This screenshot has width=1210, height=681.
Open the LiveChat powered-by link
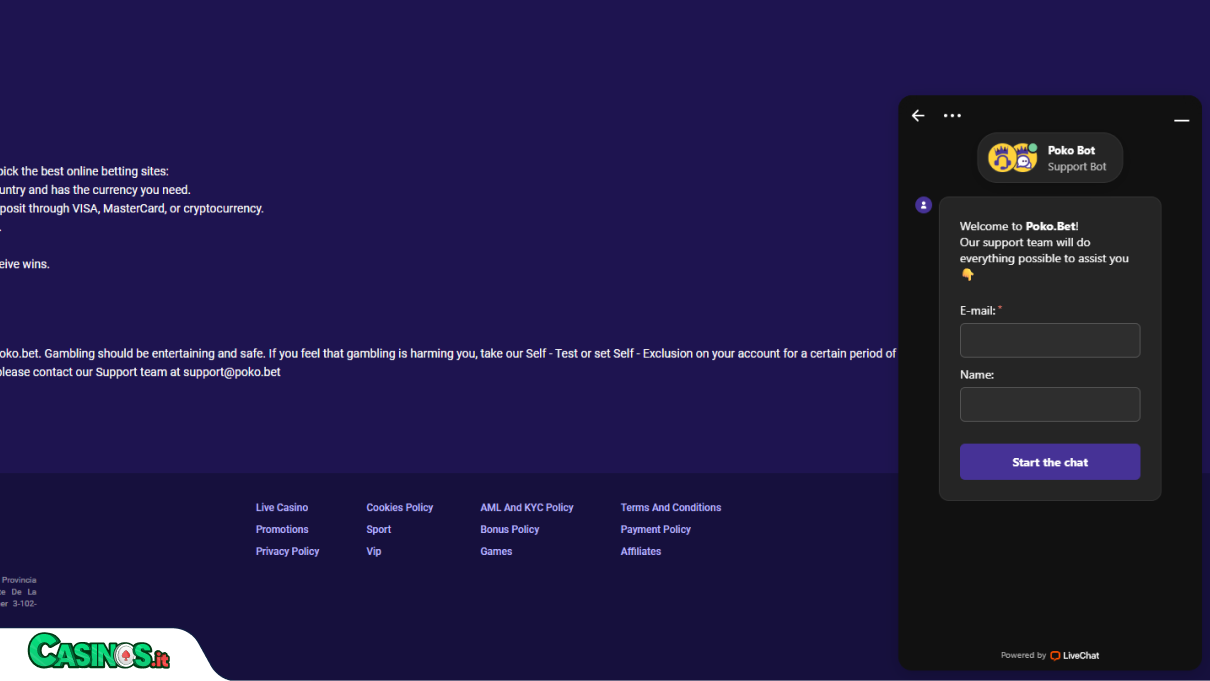[x=1074, y=656]
